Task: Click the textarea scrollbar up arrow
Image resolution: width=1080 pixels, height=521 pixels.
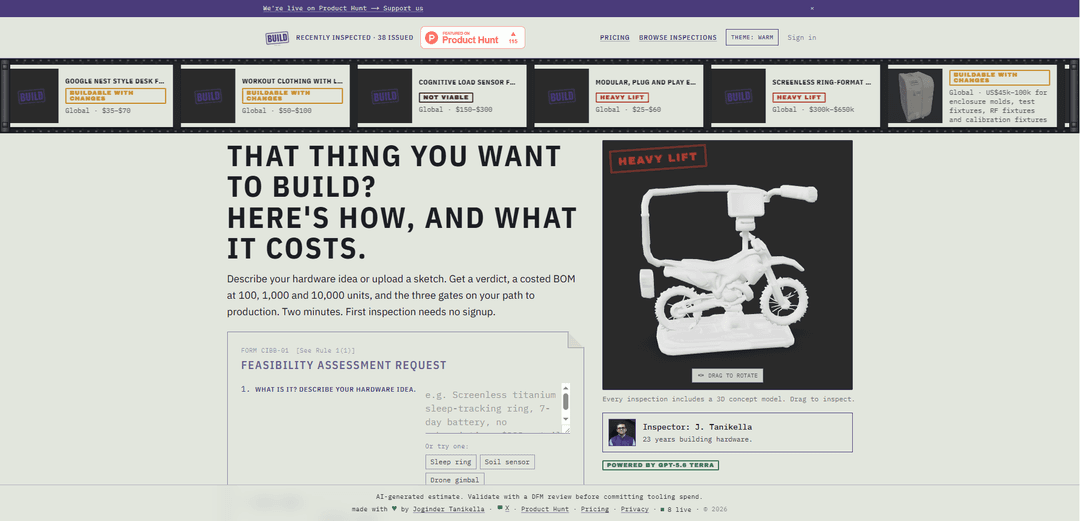Action: (x=565, y=387)
